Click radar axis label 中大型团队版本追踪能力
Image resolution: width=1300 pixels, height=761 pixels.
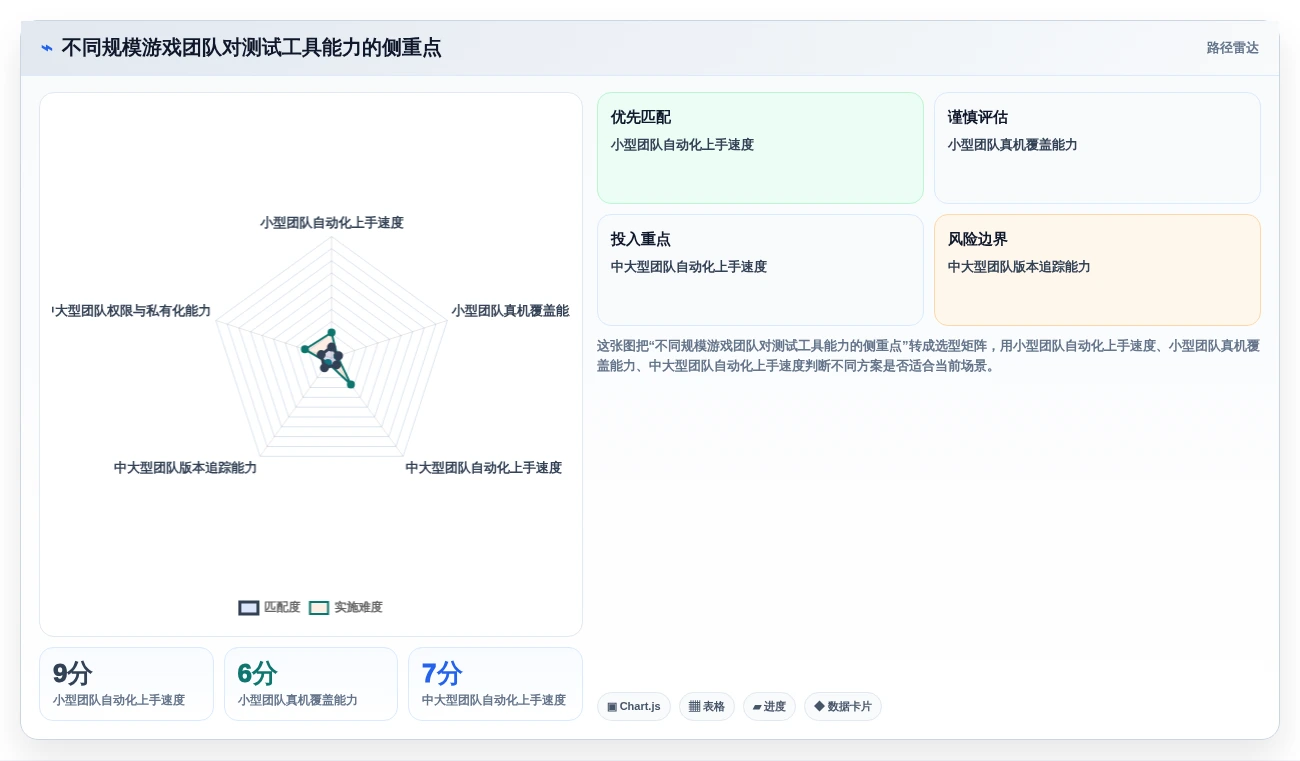coord(185,467)
